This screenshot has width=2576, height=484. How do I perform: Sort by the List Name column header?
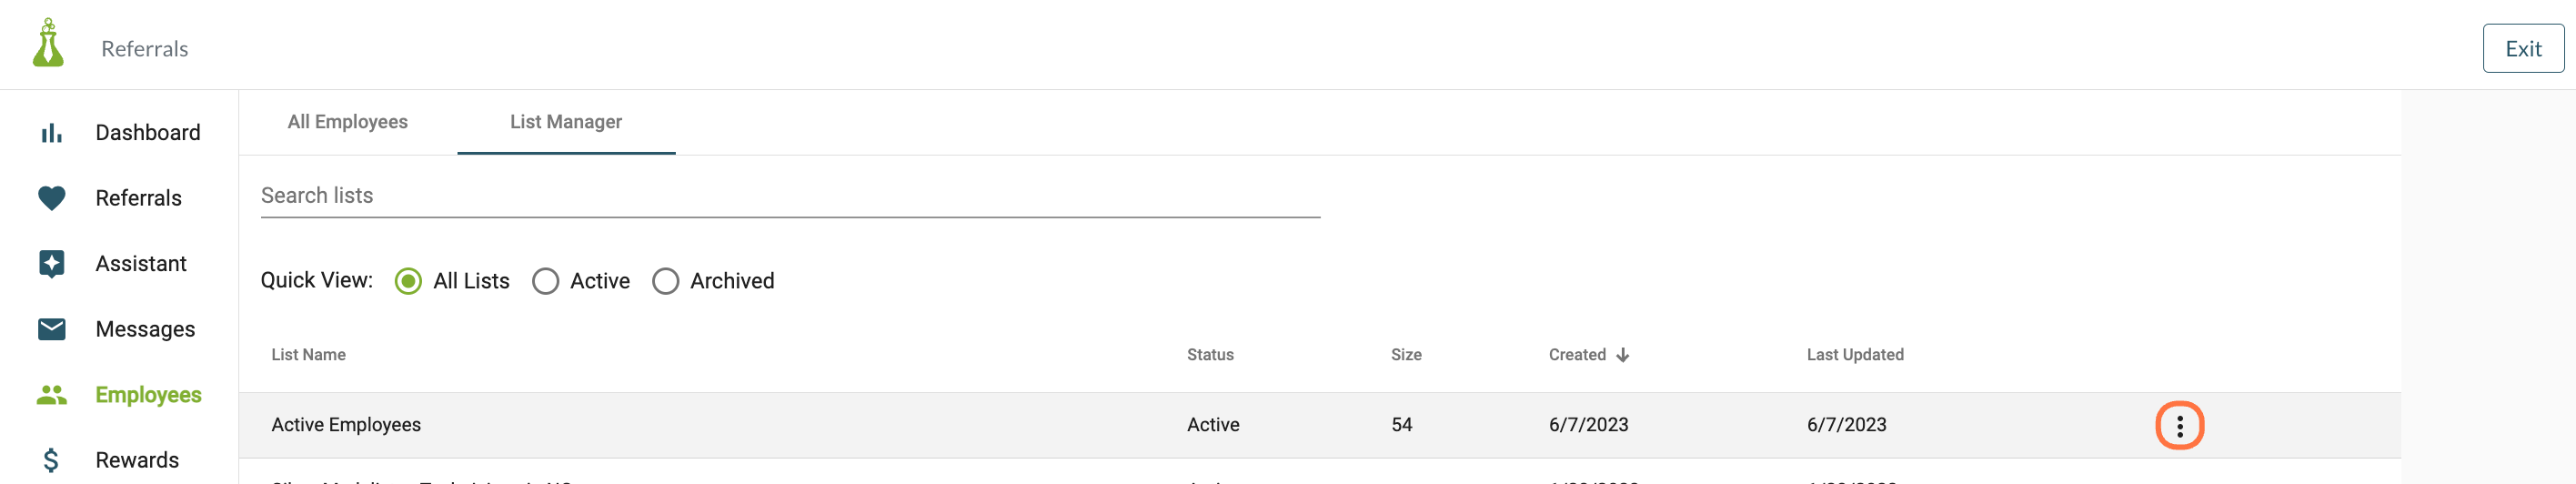[308, 355]
